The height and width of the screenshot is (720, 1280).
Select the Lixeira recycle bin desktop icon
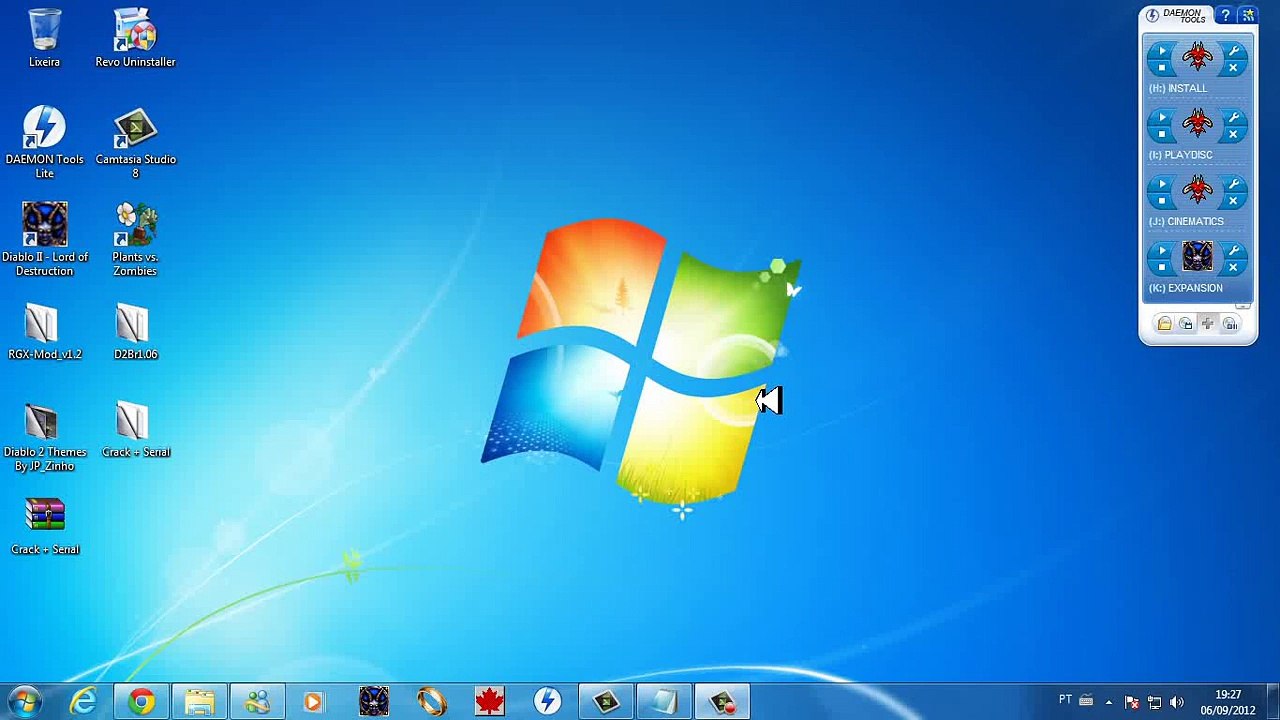44,39
